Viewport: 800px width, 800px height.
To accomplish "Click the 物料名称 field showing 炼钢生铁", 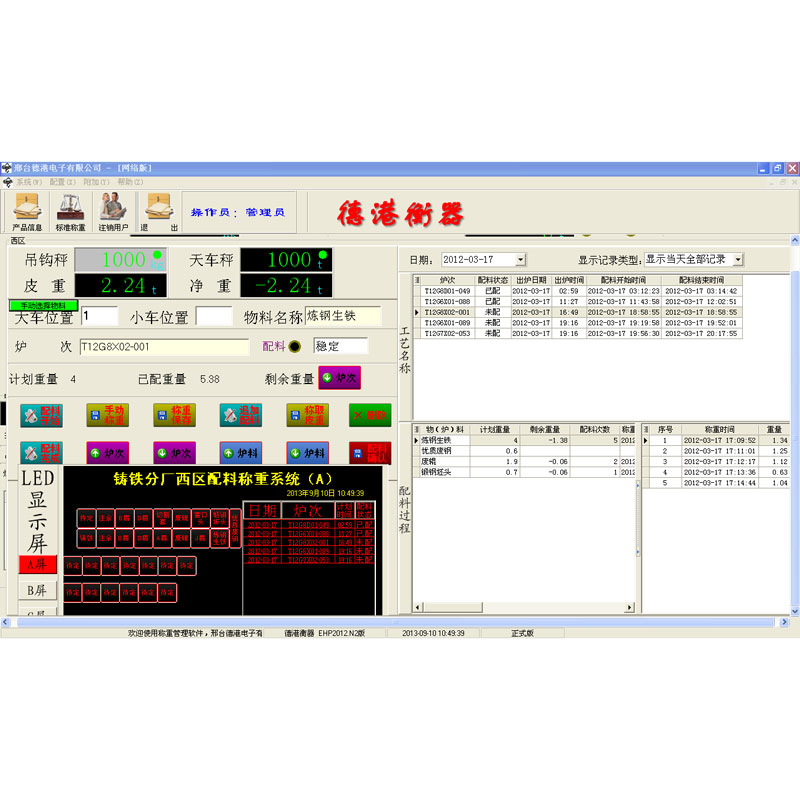I will 343,316.
